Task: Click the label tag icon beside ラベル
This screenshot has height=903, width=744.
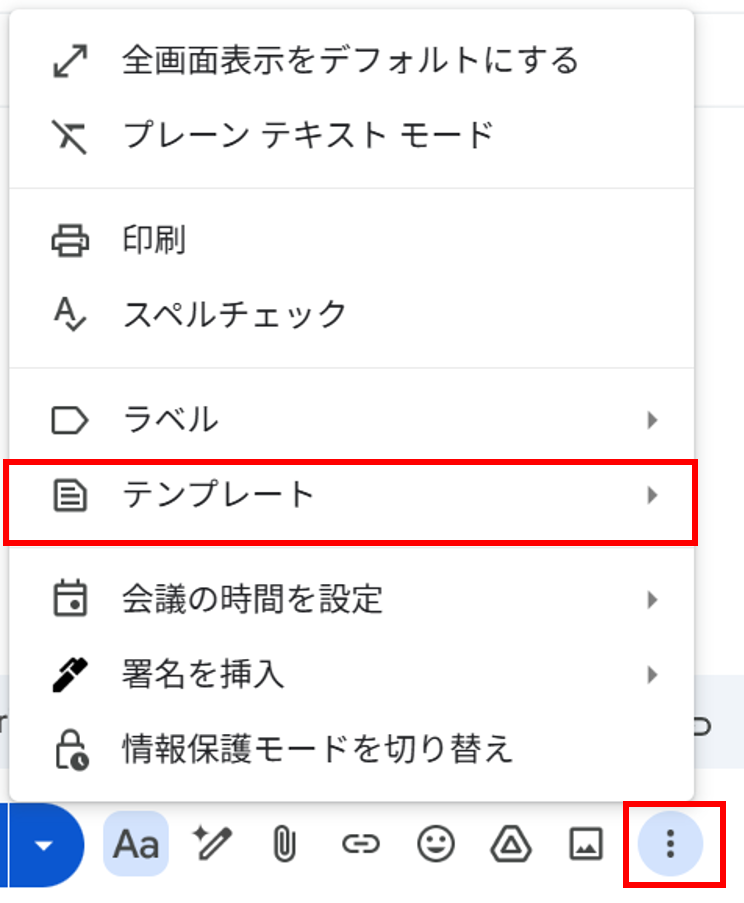Action: (70, 420)
